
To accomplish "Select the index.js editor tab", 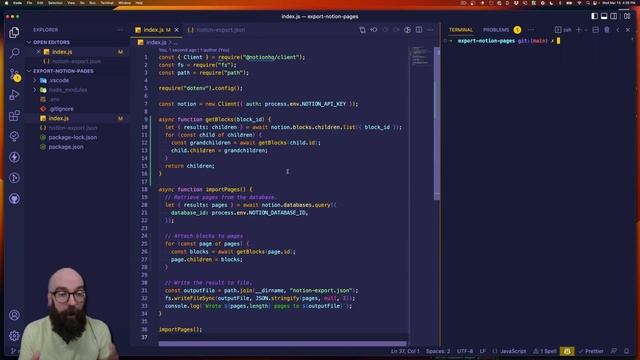I will click(153, 30).
